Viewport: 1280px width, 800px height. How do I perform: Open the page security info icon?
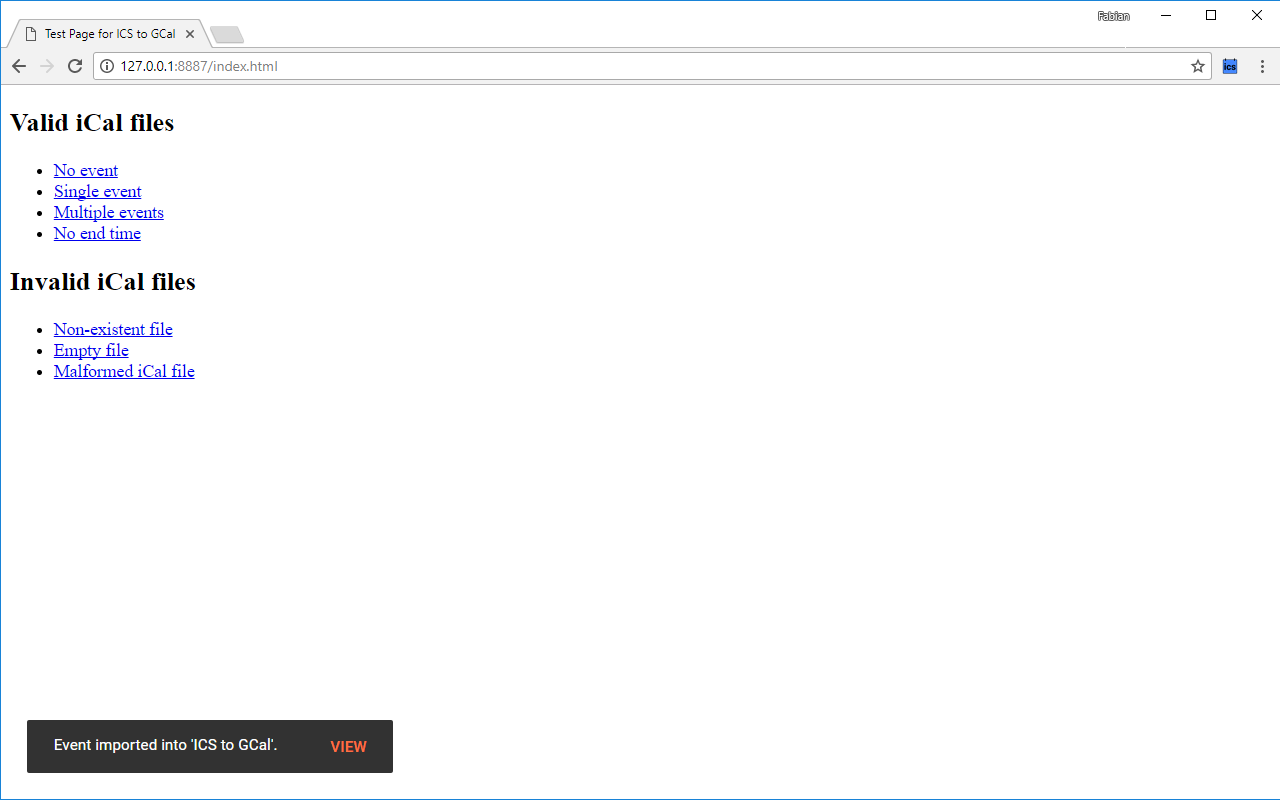click(x=106, y=66)
